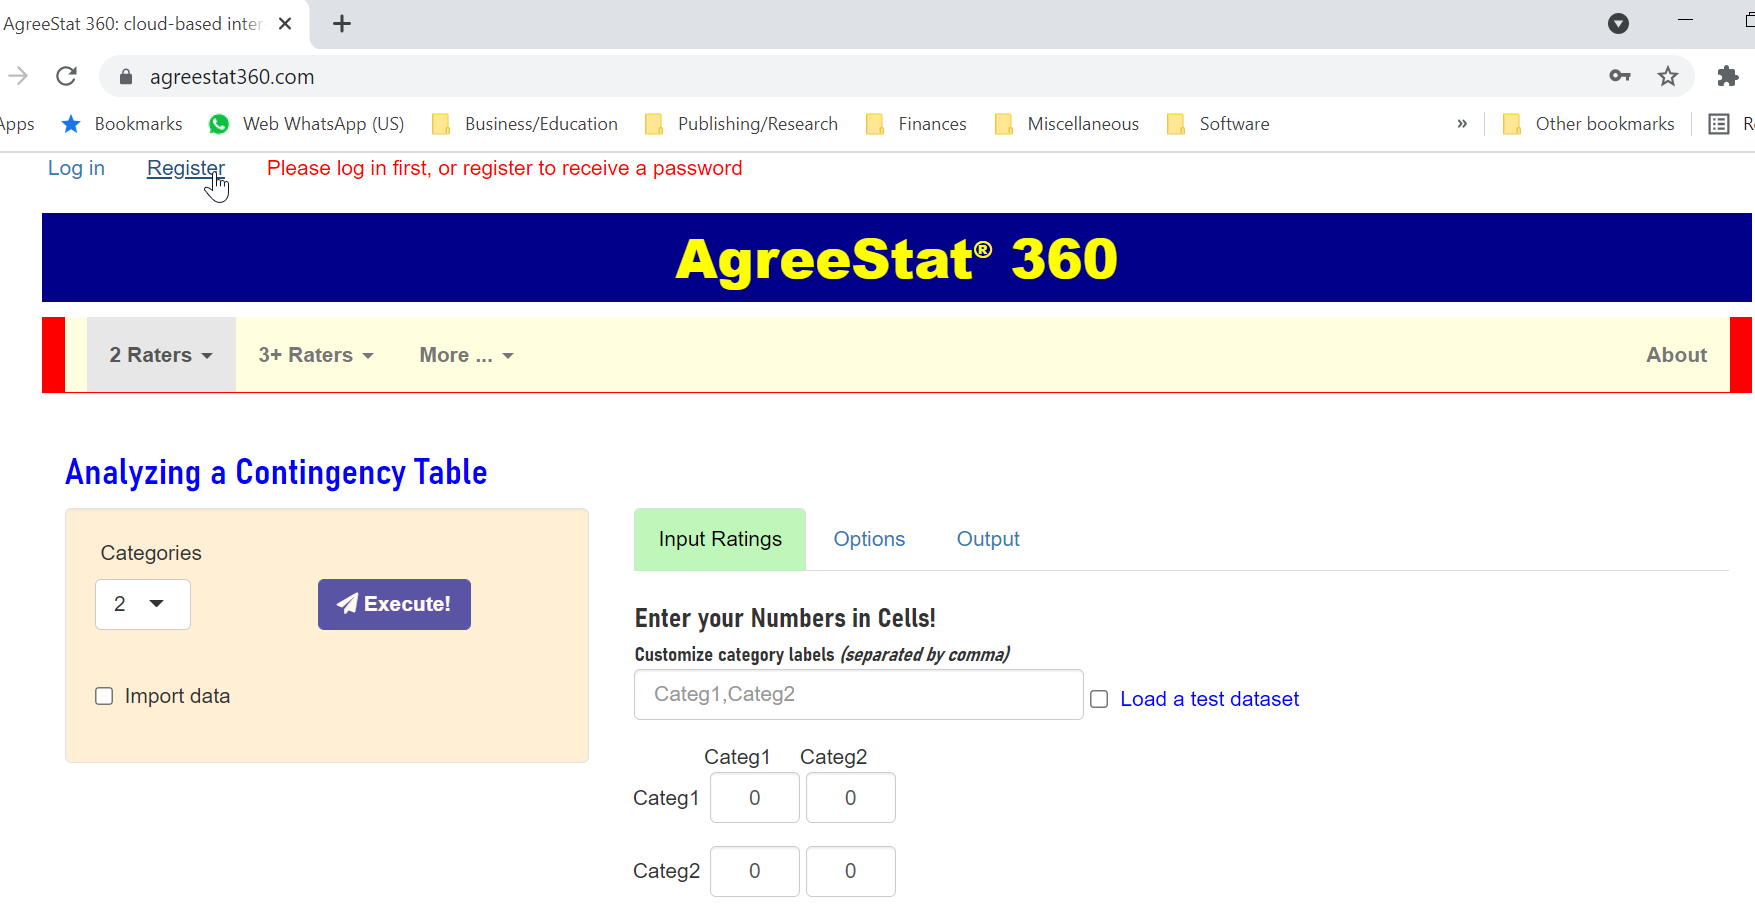Open the Finances bookmark folder
This screenshot has height=913, width=1755.
coord(932,123)
